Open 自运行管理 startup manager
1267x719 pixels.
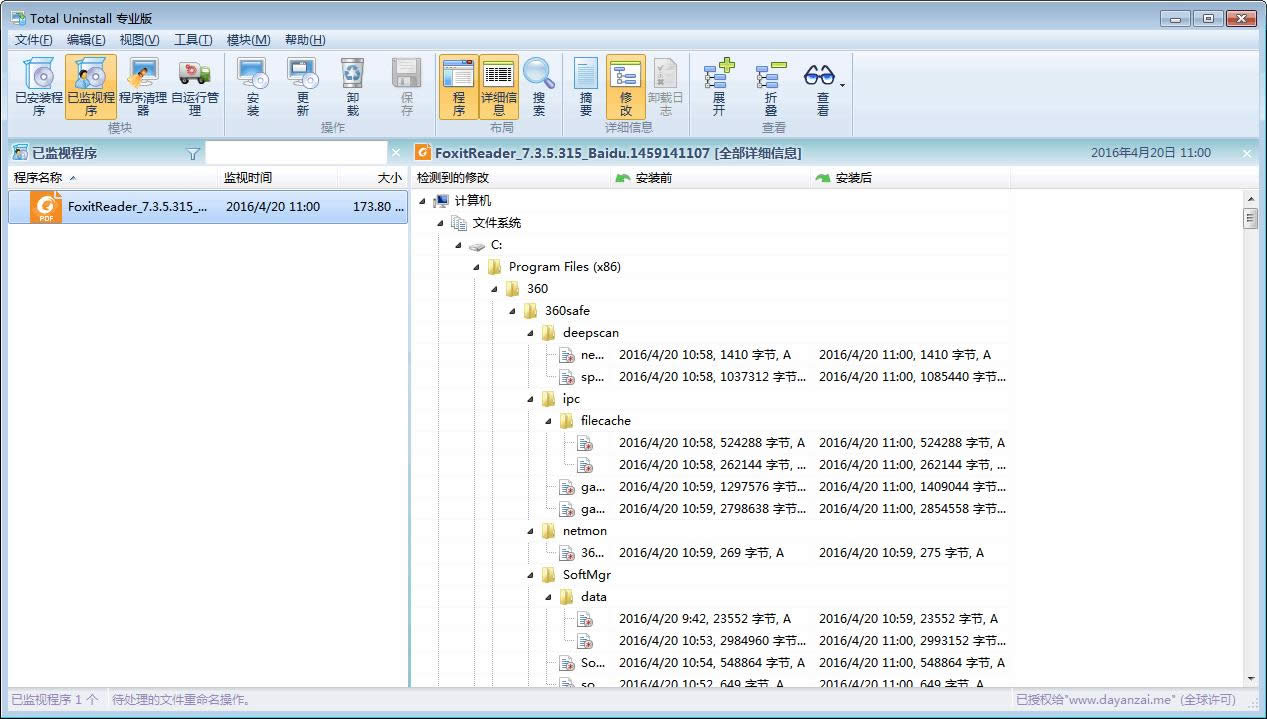(x=195, y=85)
